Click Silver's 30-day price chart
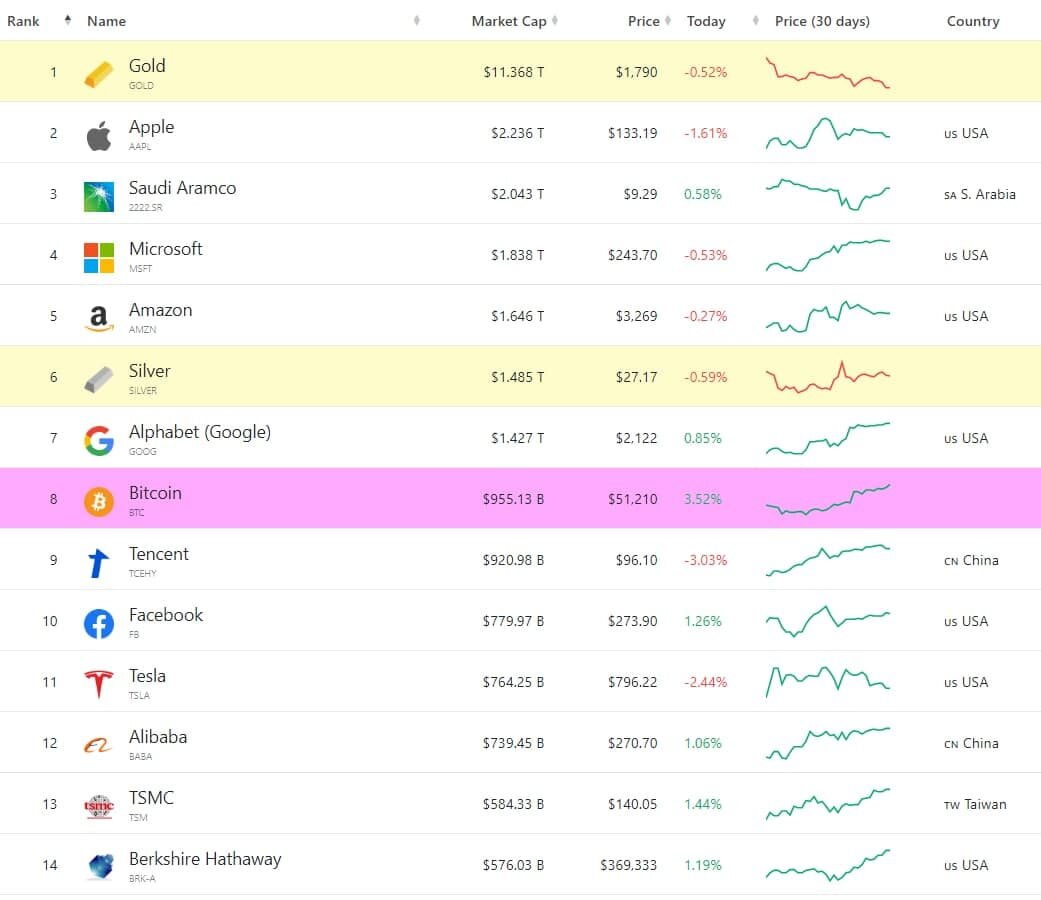The width and height of the screenshot is (1041, 900). [827, 377]
